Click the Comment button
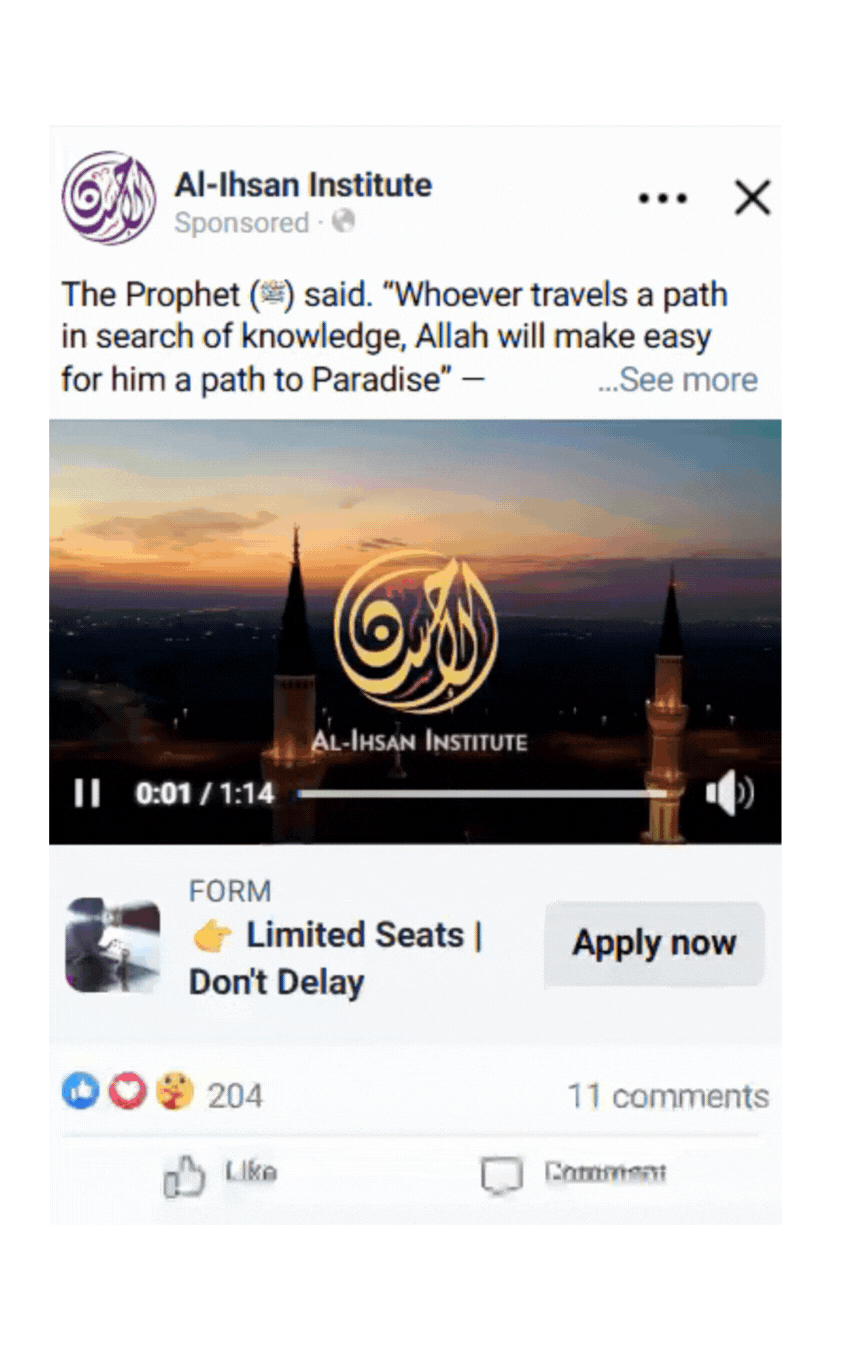 click(x=573, y=1175)
